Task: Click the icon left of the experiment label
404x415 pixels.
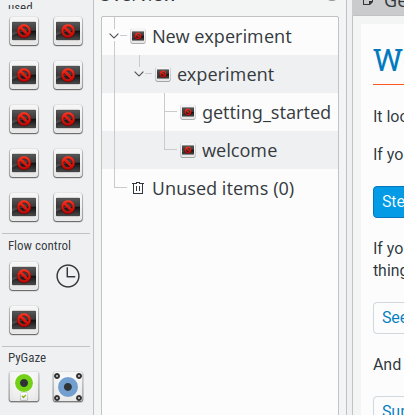Action: pos(163,74)
